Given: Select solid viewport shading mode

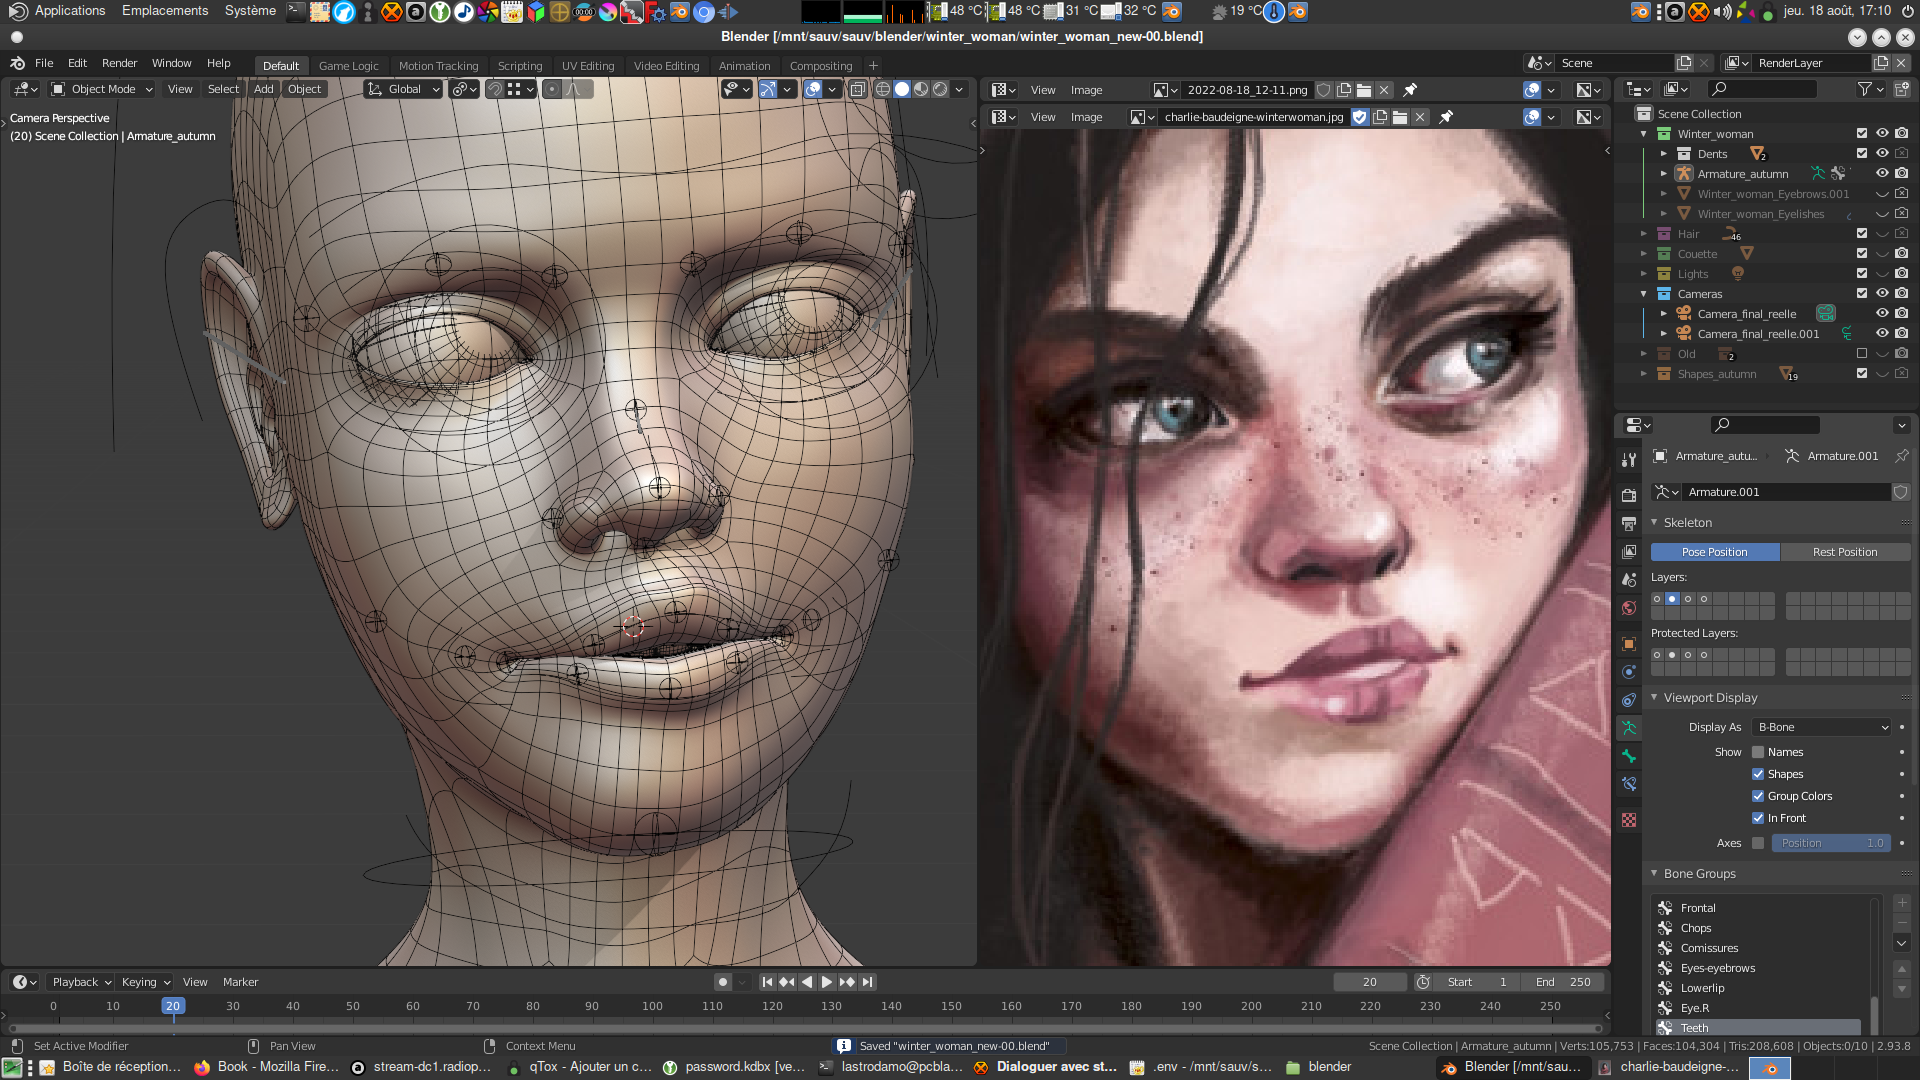Looking at the screenshot, I should pyautogui.click(x=902, y=89).
